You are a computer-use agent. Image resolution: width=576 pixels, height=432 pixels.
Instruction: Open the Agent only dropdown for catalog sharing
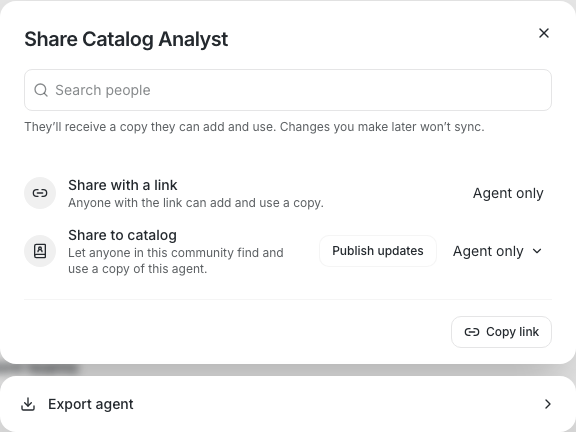point(497,251)
